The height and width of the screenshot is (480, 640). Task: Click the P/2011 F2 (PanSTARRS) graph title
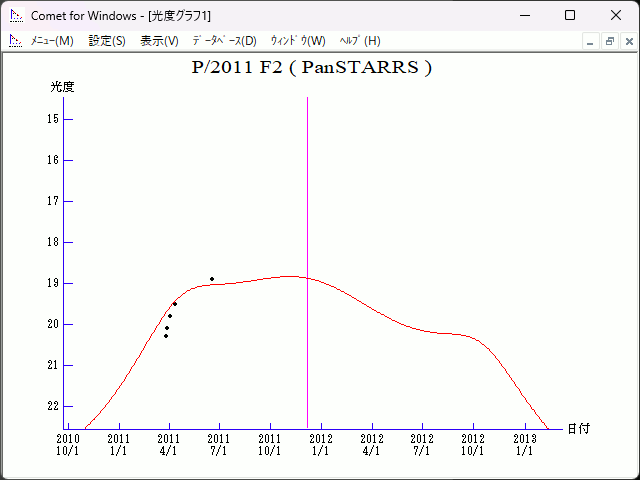pos(311,68)
